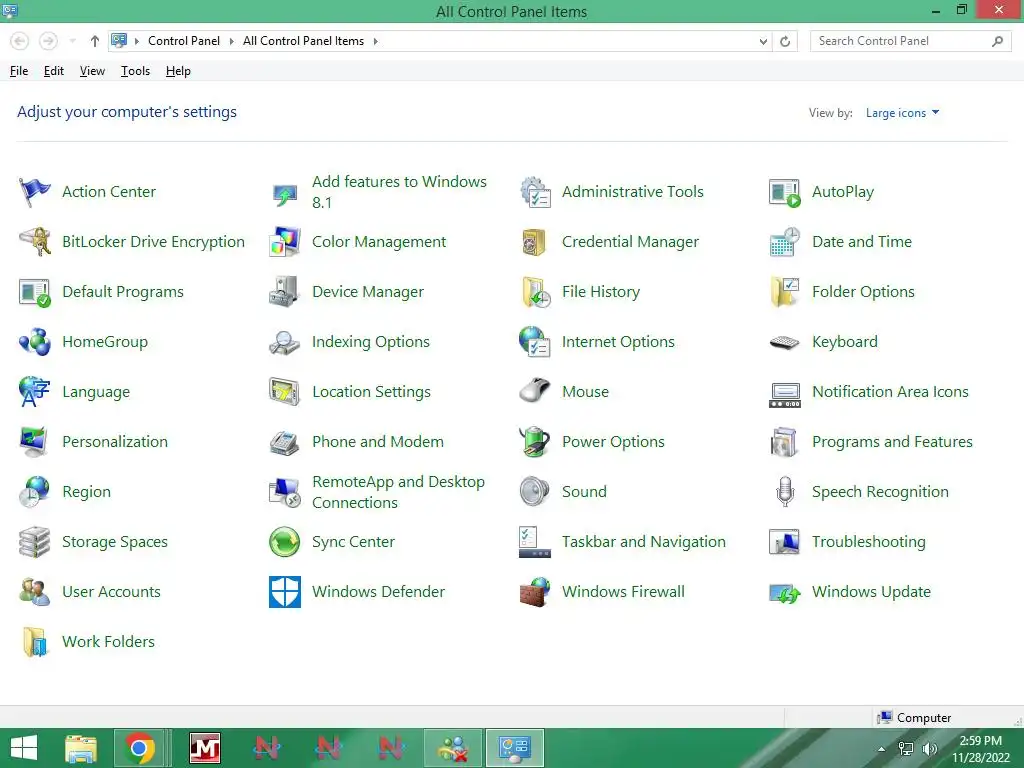
Task: Open Google Chrome from the taskbar
Action: (x=138, y=748)
